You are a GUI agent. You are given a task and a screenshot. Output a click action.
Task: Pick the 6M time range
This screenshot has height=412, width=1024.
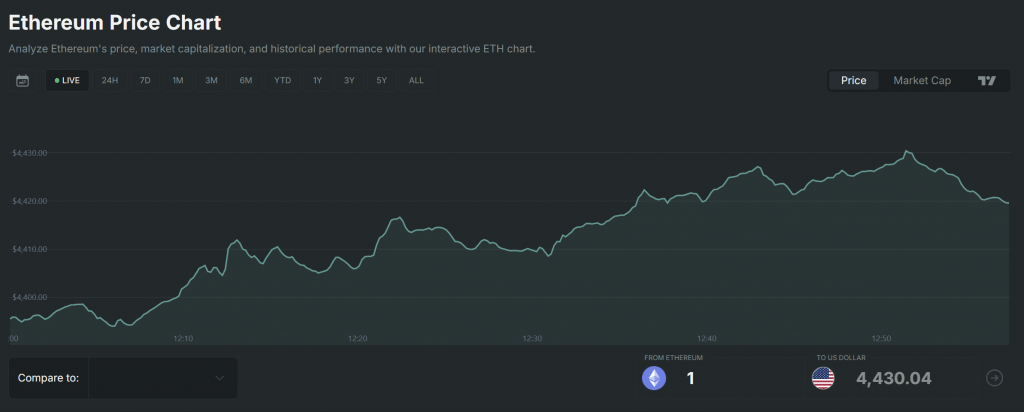pos(246,81)
